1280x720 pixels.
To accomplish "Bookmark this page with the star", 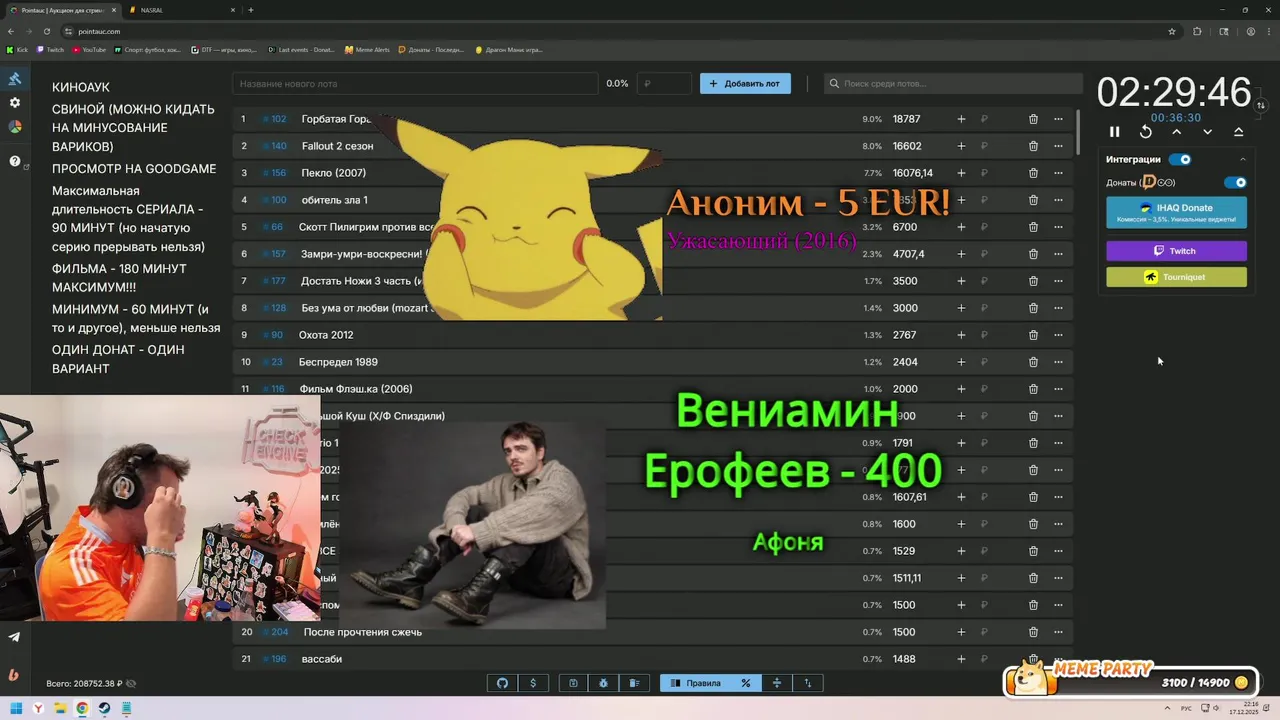I will [x=1172, y=31].
